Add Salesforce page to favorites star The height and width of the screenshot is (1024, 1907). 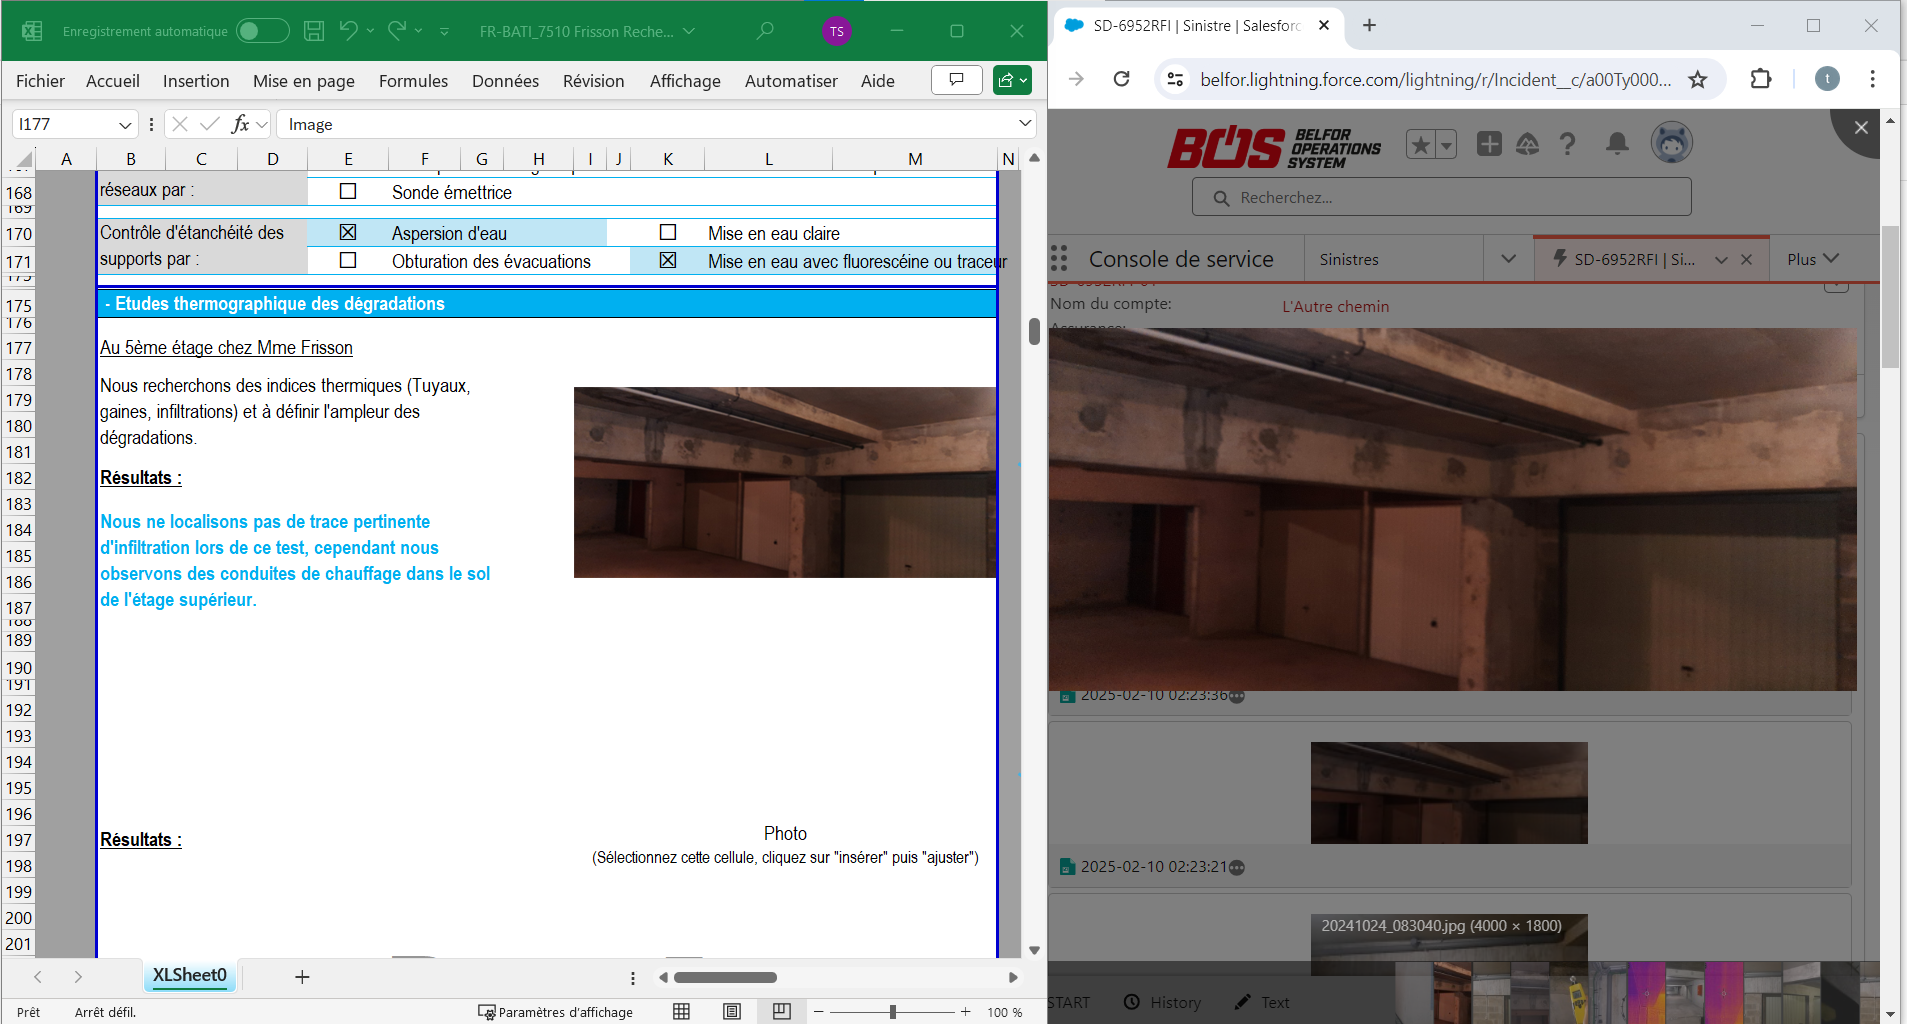point(1420,144)
